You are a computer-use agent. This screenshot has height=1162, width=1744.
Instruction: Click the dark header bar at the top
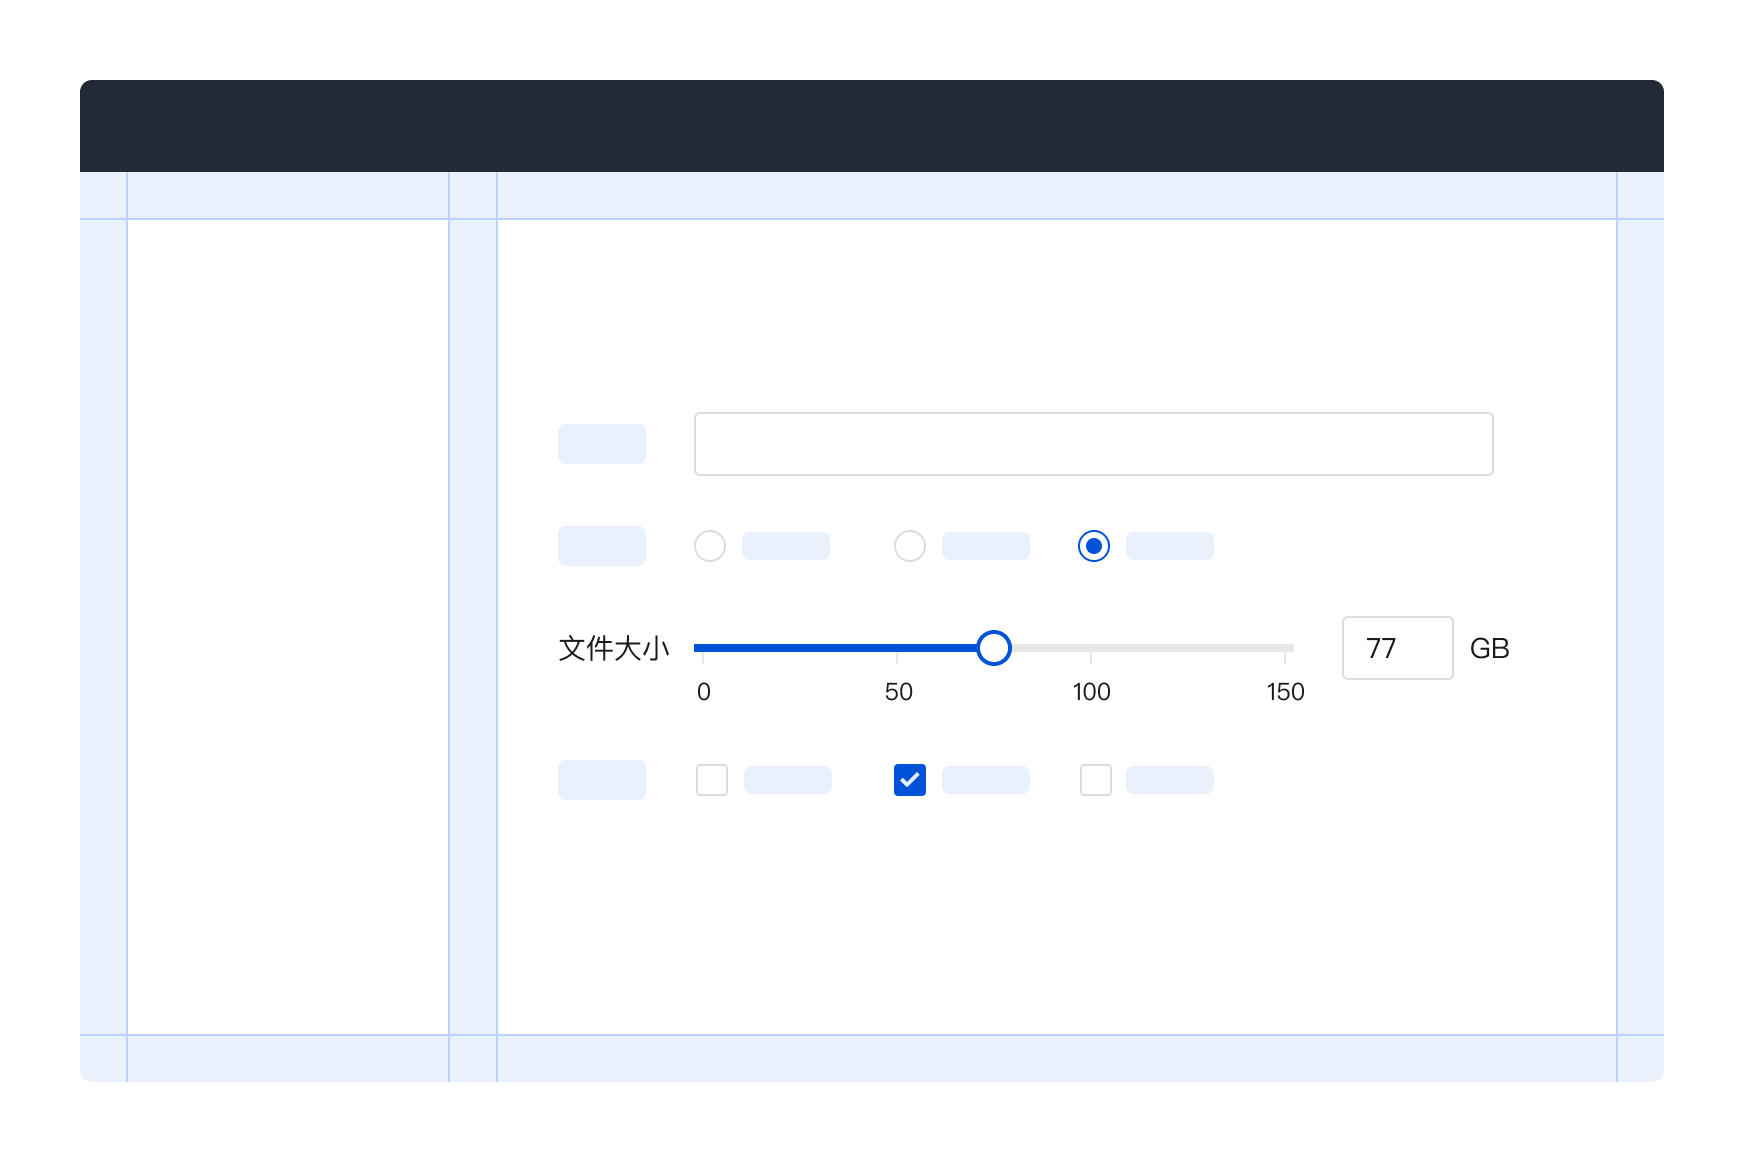click(872, 126)
